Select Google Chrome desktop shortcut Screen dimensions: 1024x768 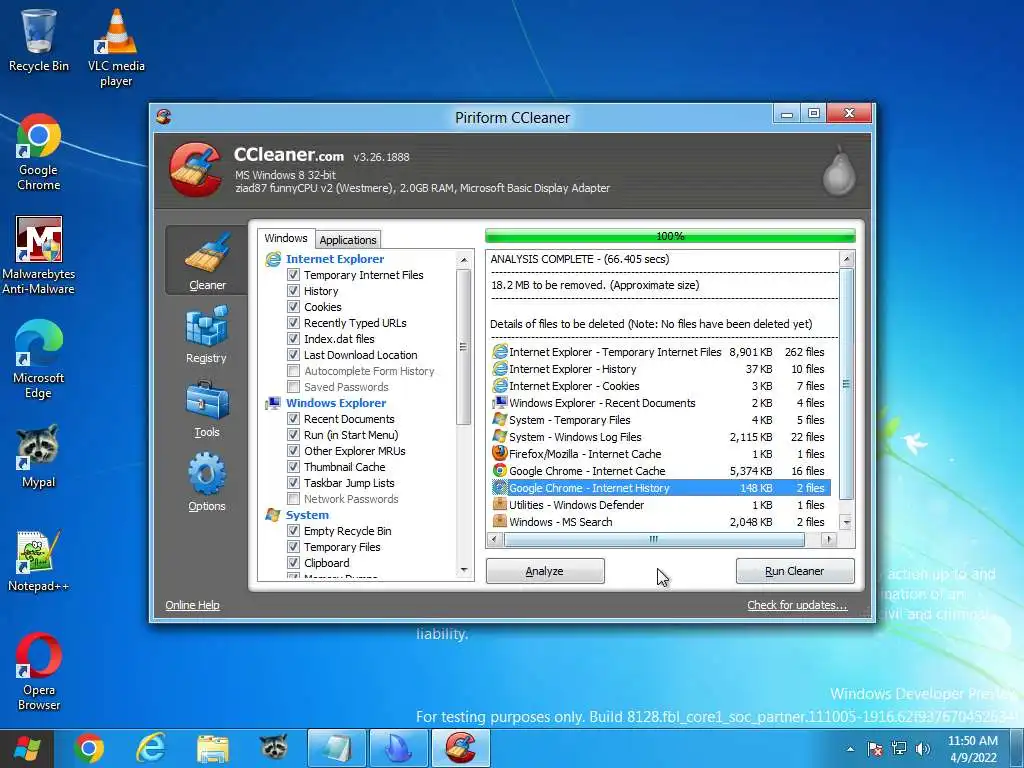pos(39,153)
